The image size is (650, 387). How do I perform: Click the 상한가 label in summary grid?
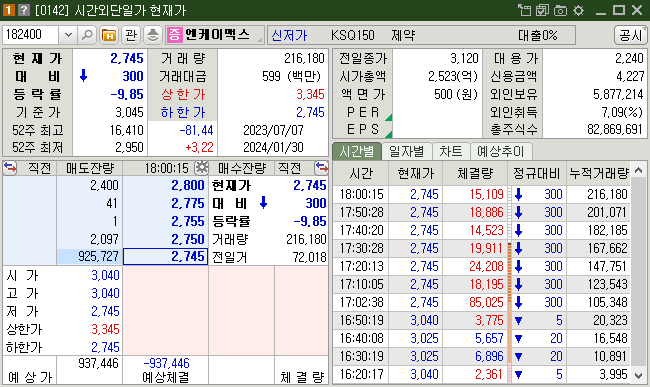183,94
